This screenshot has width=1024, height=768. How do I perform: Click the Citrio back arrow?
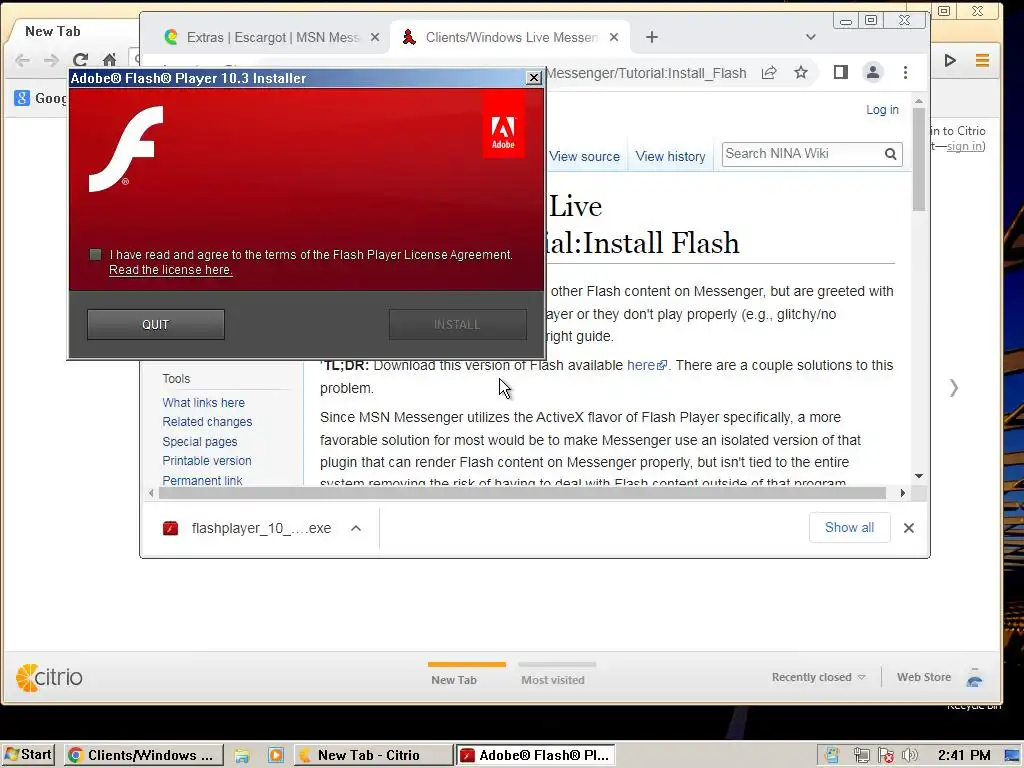pyautogui.click(x=22, y=61)
